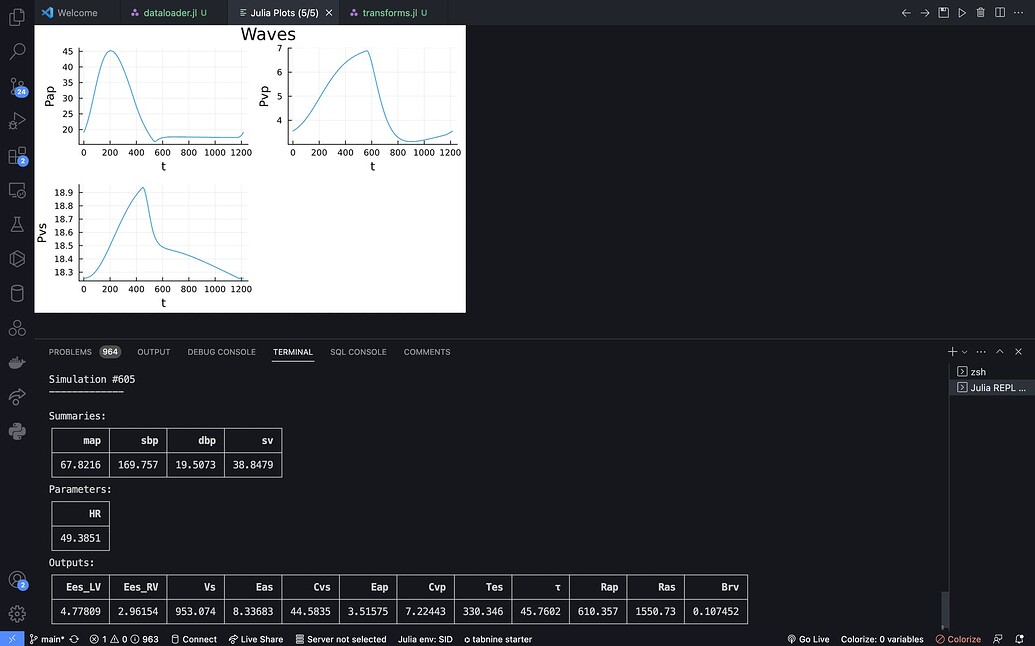Open the Testing flask view
Image resolution: width=1035 pixels, height=646 pixels.
click(x=17, y=224)
